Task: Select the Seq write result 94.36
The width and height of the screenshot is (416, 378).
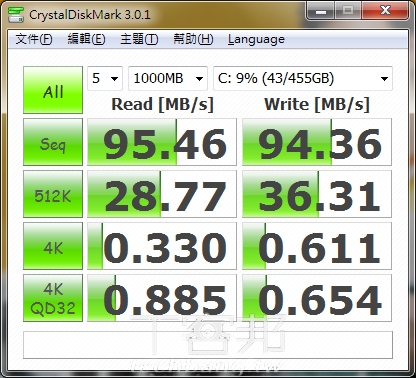Action: coord(317,142)
